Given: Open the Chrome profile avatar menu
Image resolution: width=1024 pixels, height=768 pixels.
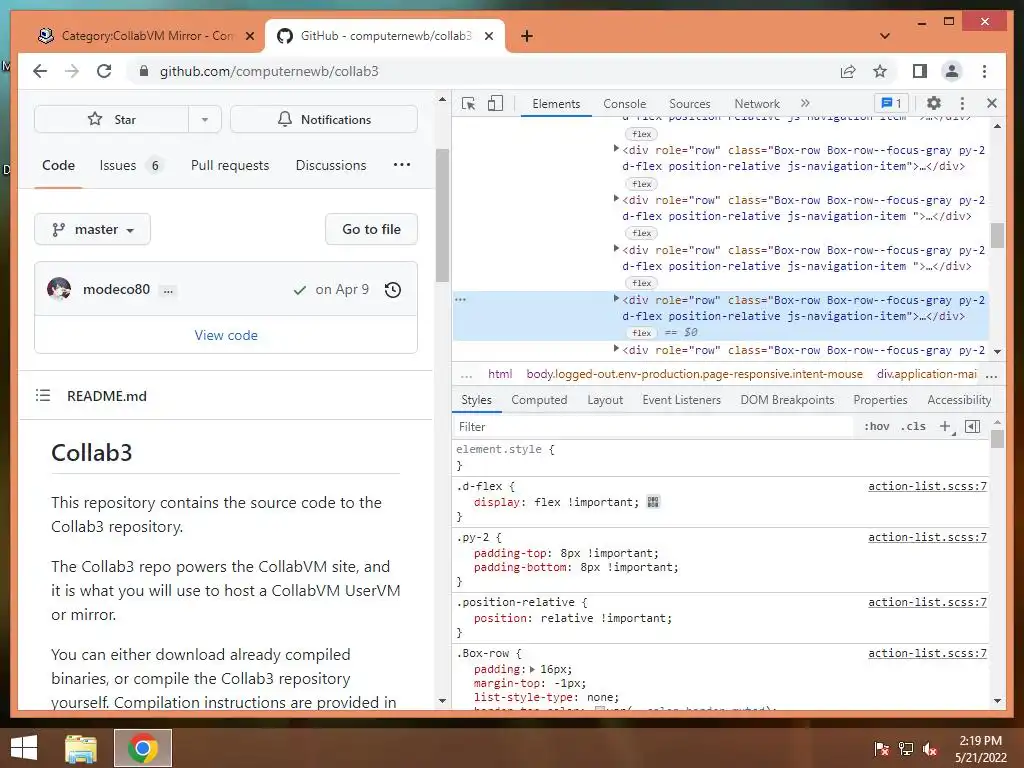Looking at the screenshot, I should pos(952,71).
